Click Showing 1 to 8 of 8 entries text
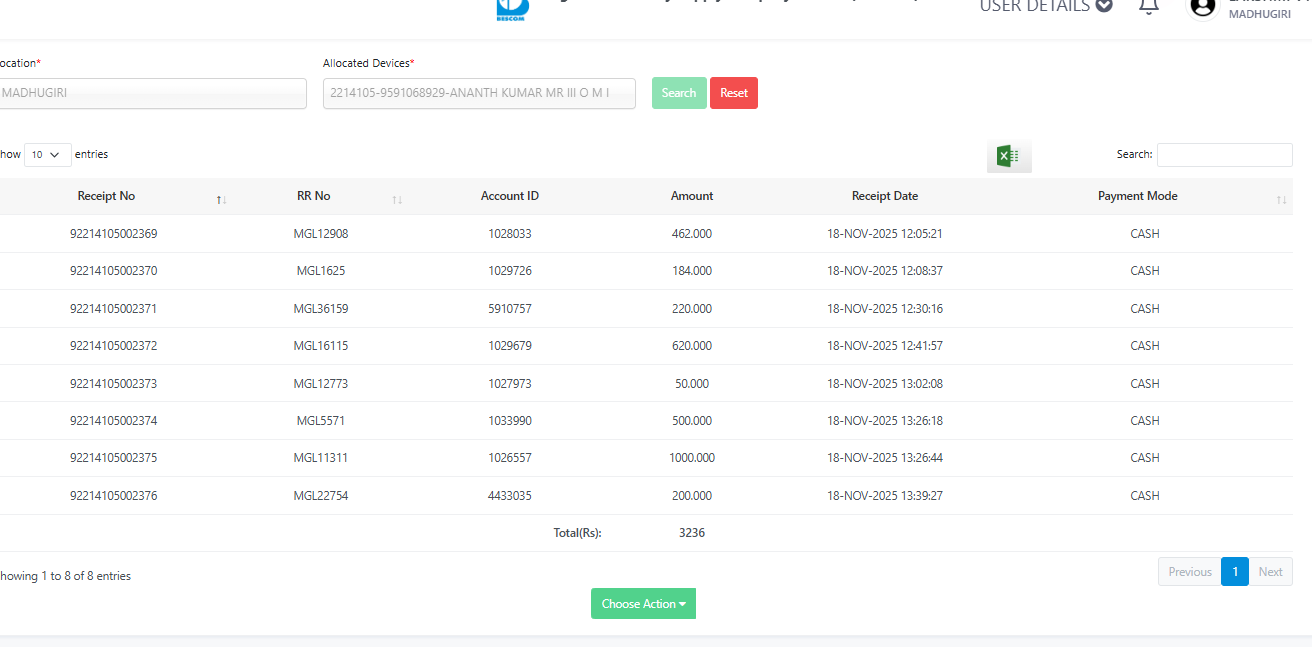 (65, 576)
